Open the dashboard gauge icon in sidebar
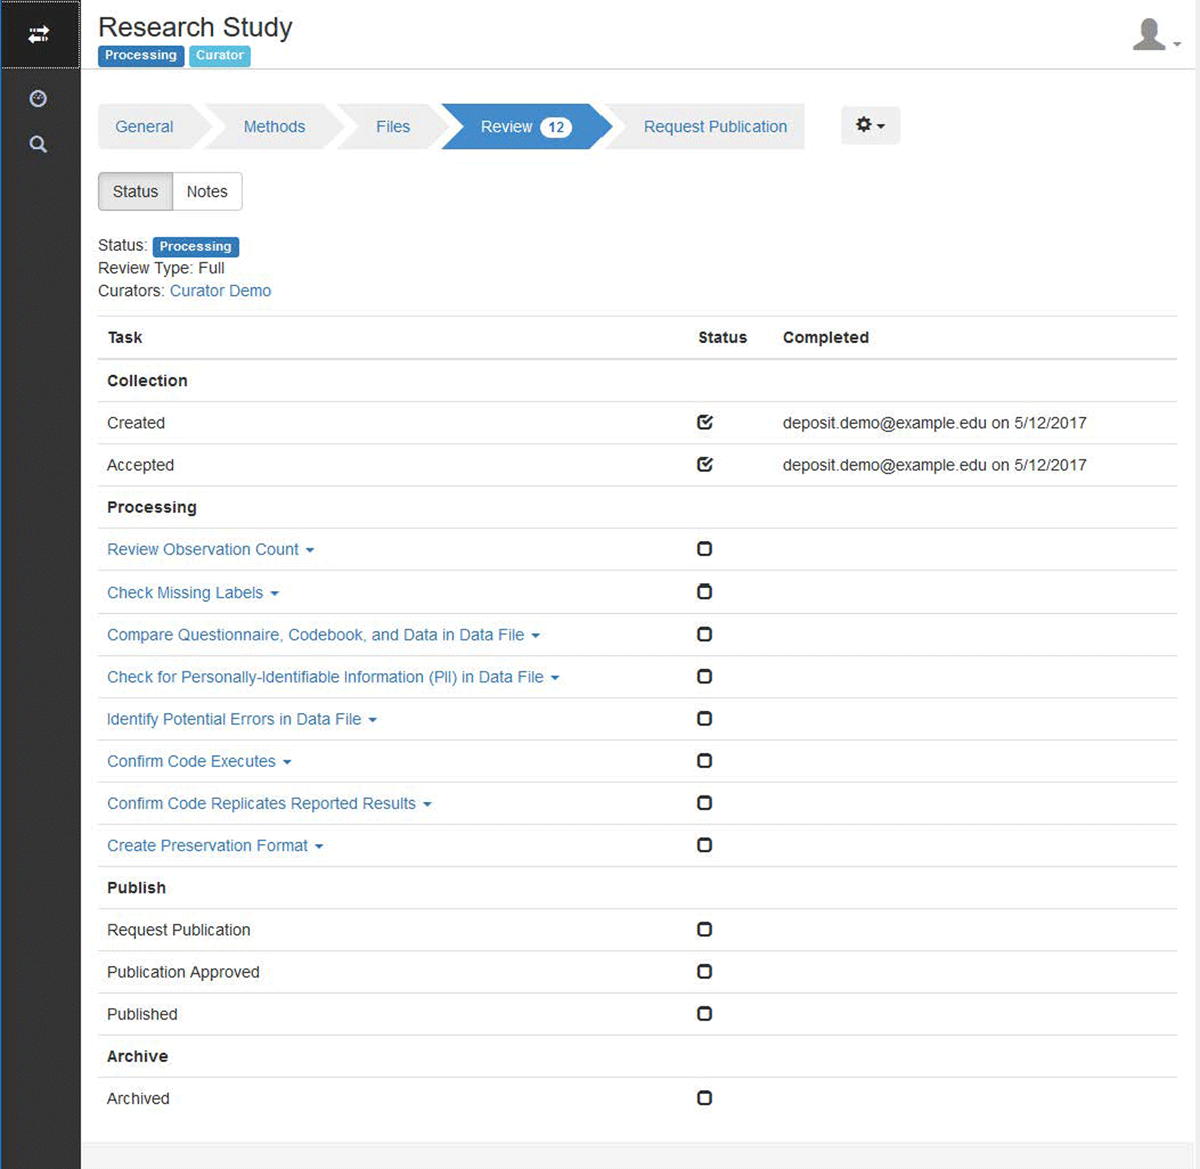This screenshot has height=1169, width=1200. (38, 98)
